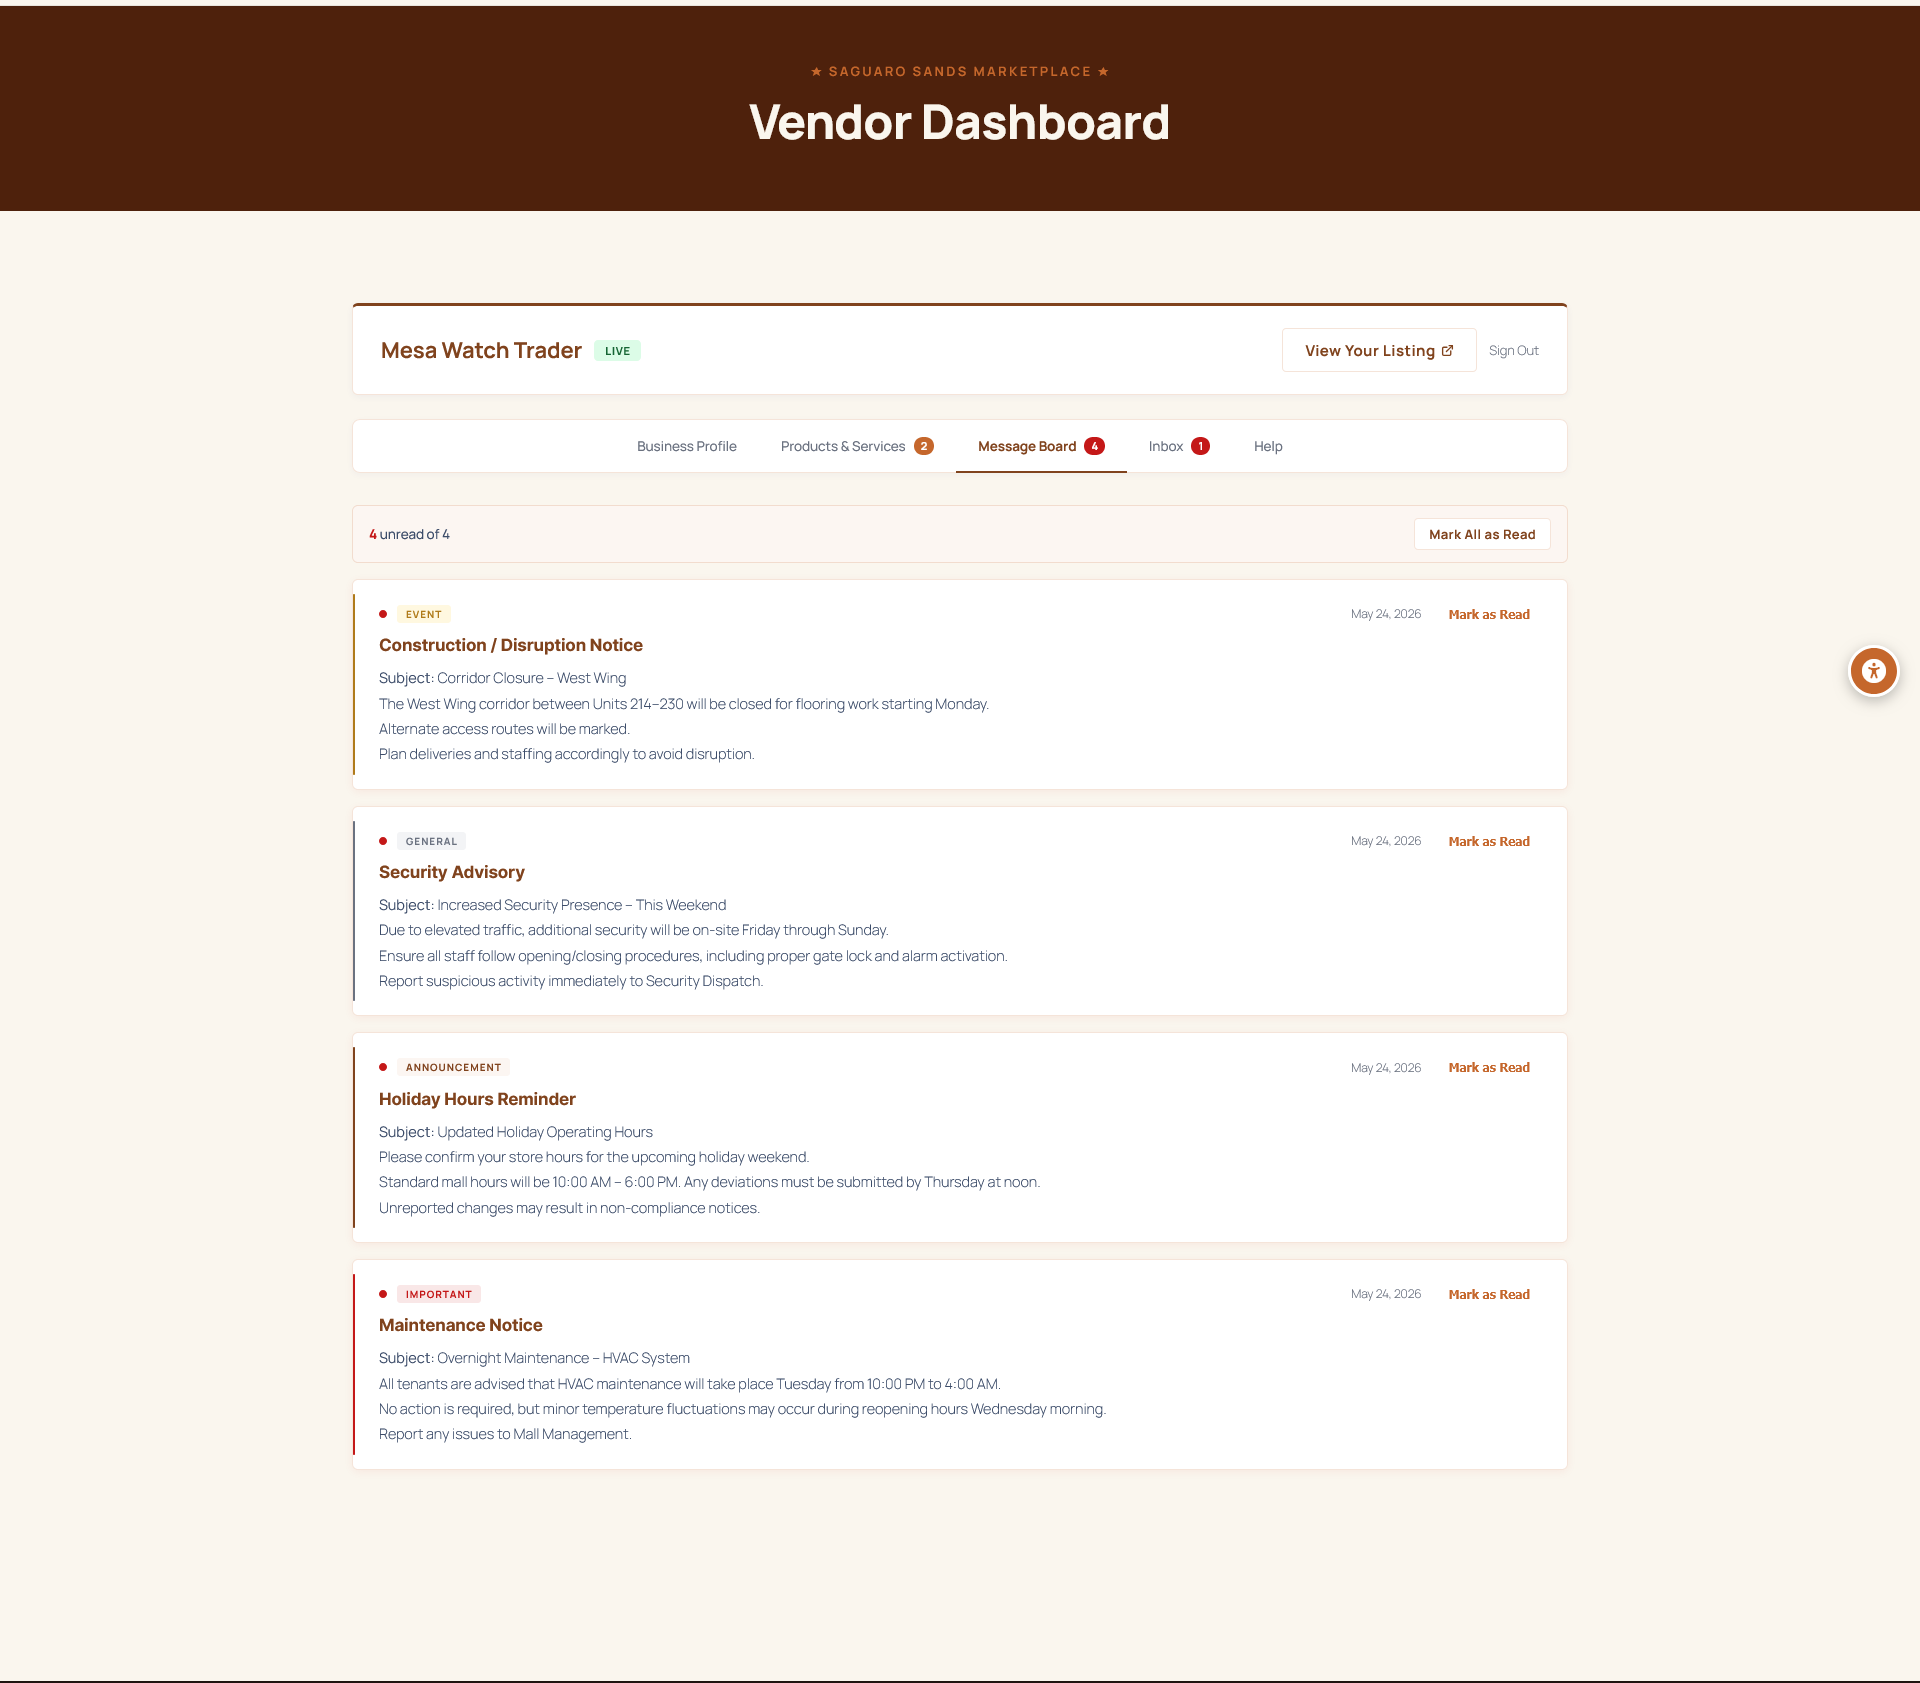Click the ANNOUNCEMENT category tag

[453, 1067]
